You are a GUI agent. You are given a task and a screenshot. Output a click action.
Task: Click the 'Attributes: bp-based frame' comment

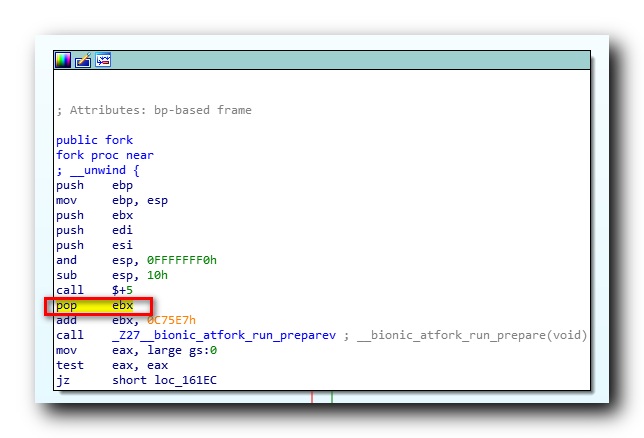coord(154,110)
